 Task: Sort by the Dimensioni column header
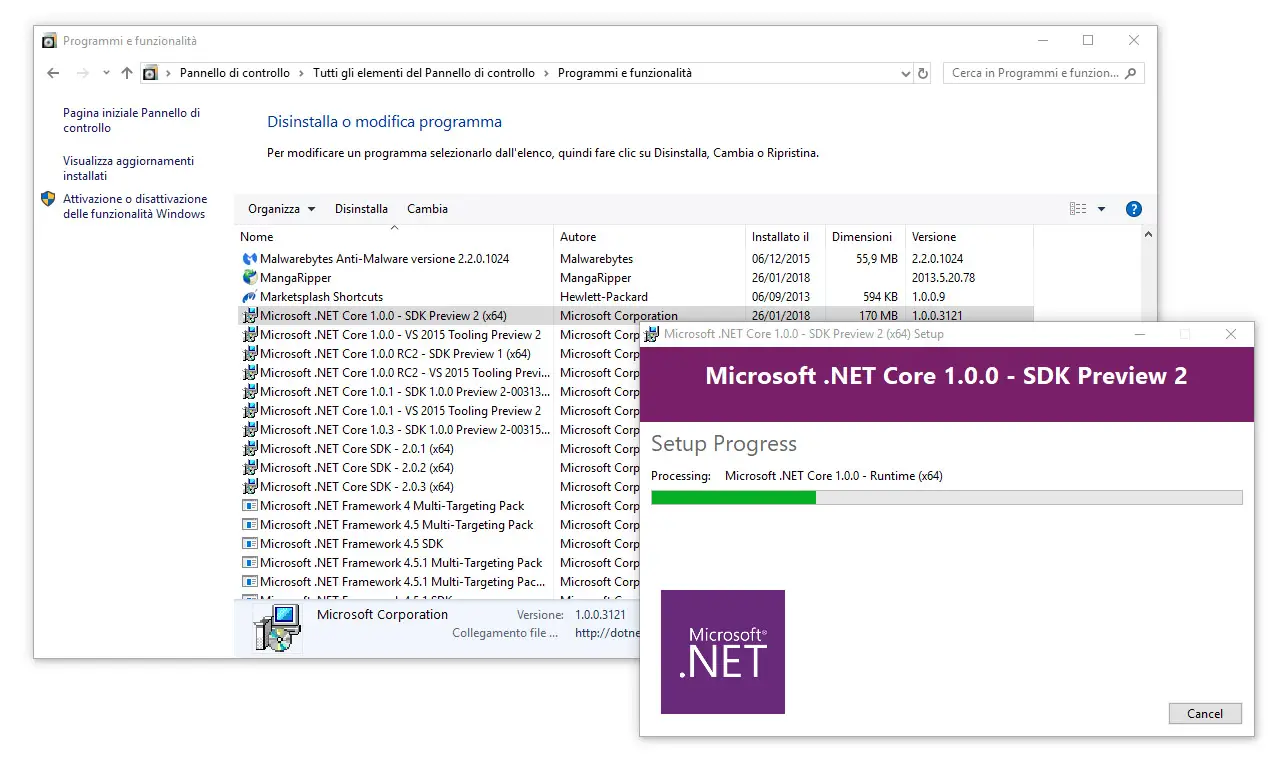tap(865, 237)
